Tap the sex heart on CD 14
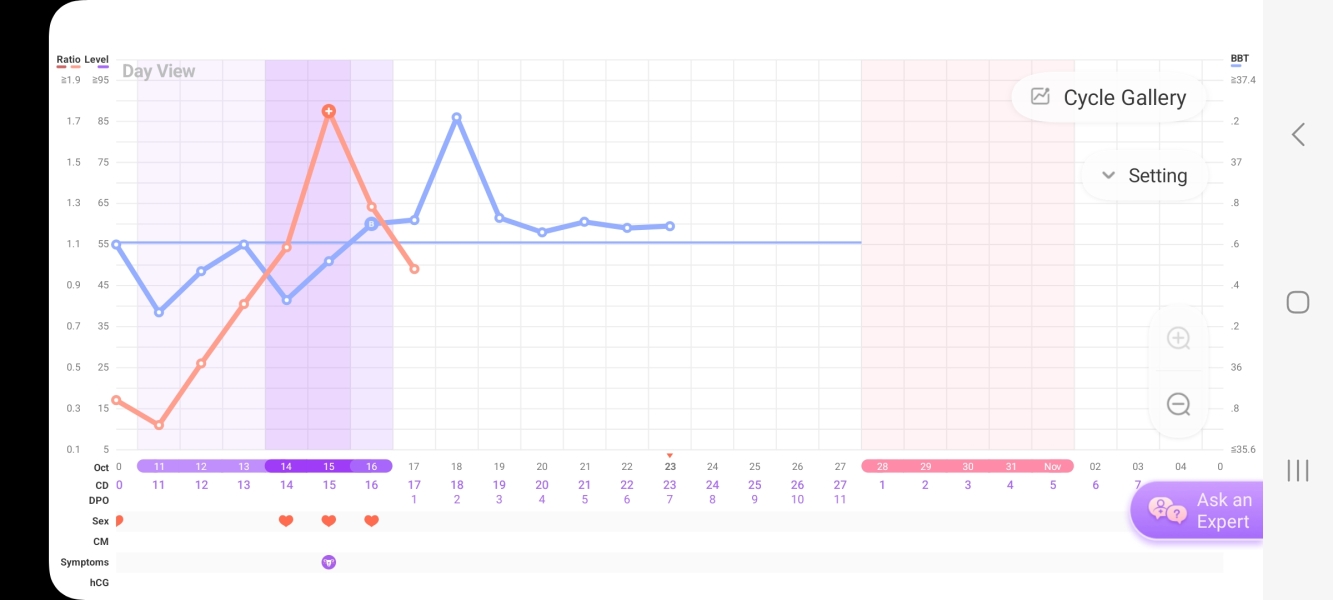 pyautogui.click(x=286, y=521)
